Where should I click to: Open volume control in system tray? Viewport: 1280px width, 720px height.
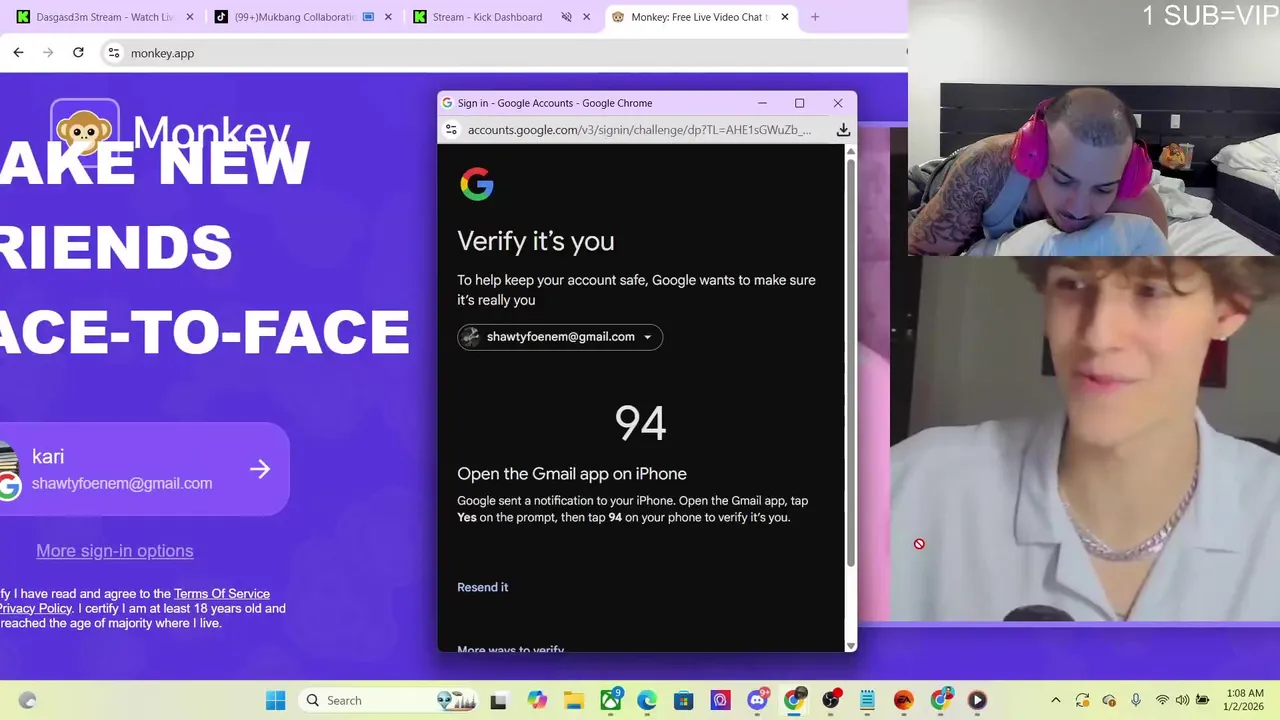tap(1182, 701)
